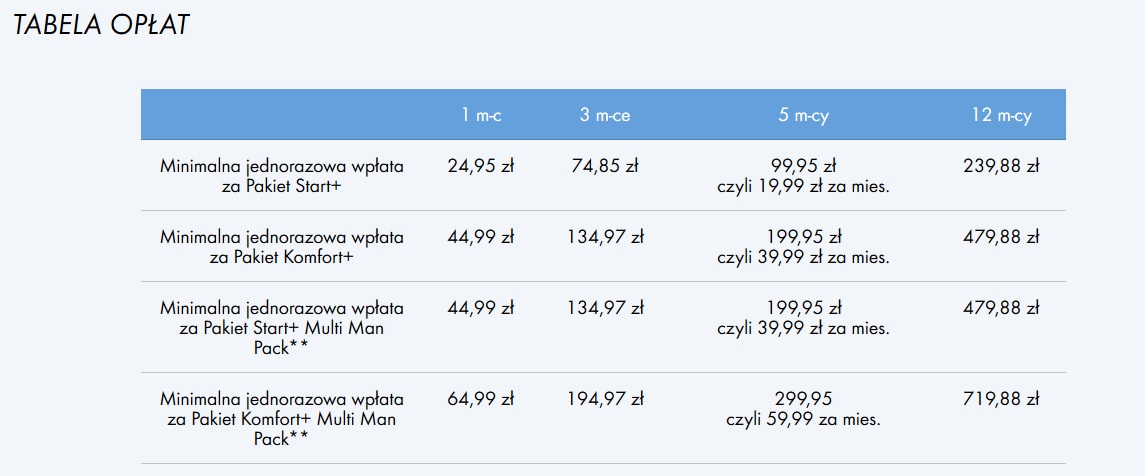
Task: Select the 64,99 zł price cell
Action: (x=480, y=399)
